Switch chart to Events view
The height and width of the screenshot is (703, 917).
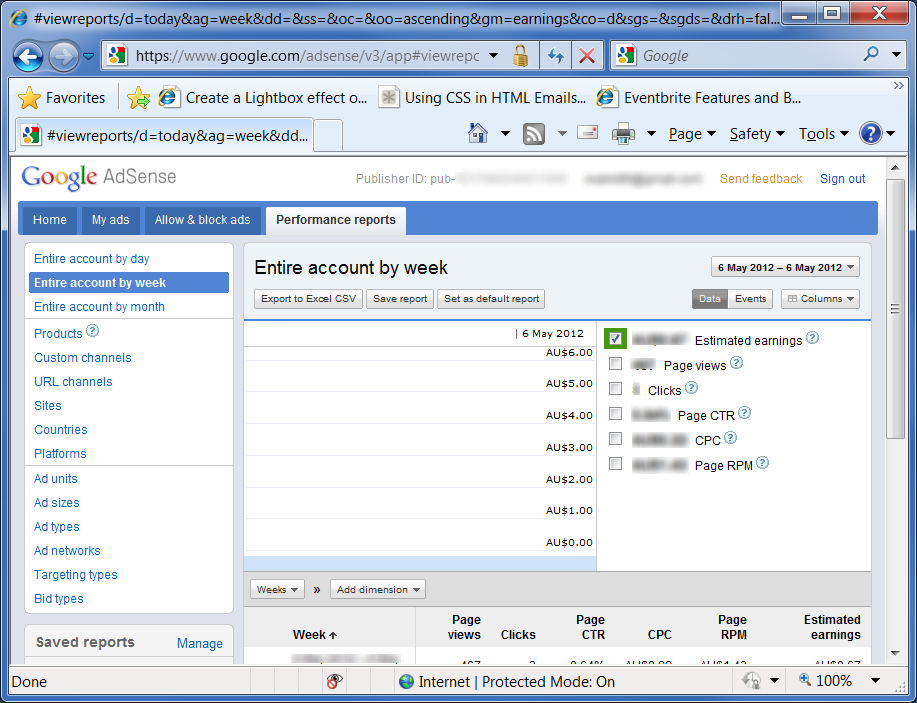(x=750, y=299)
